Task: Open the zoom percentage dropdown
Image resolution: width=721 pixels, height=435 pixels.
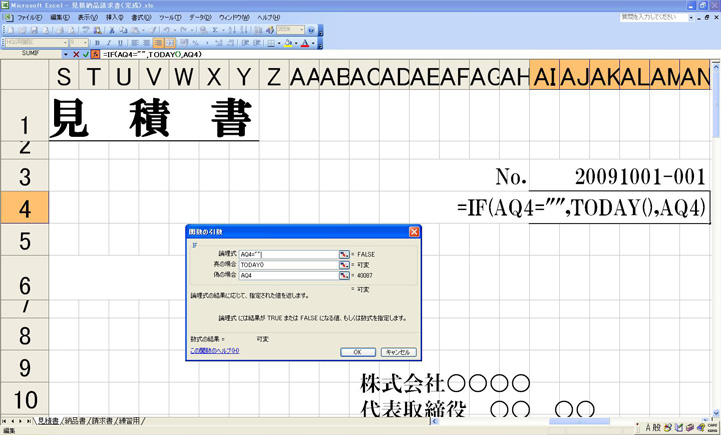Action: (x=302, y=30)
